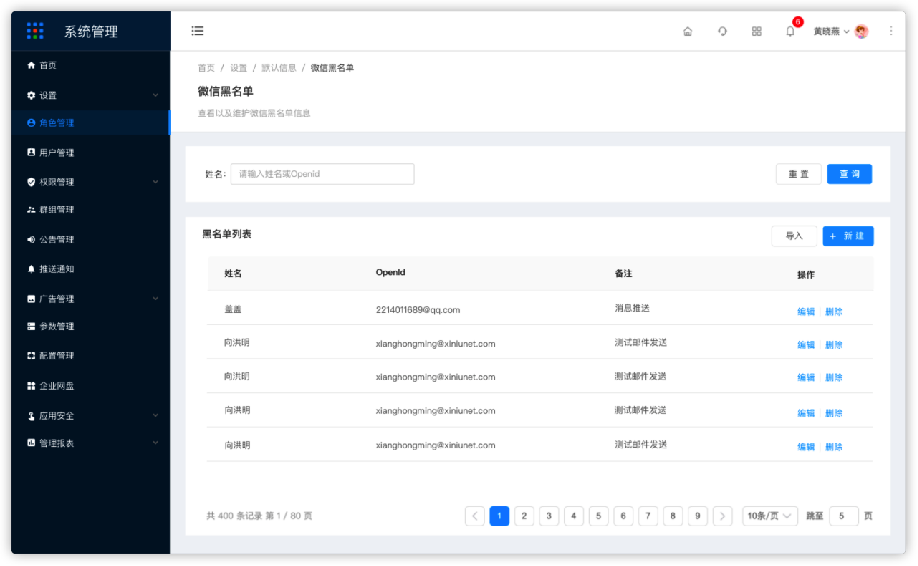Click the house icon beside 首页 in sidebar
The image size is (918, 566).
point(31,66)
